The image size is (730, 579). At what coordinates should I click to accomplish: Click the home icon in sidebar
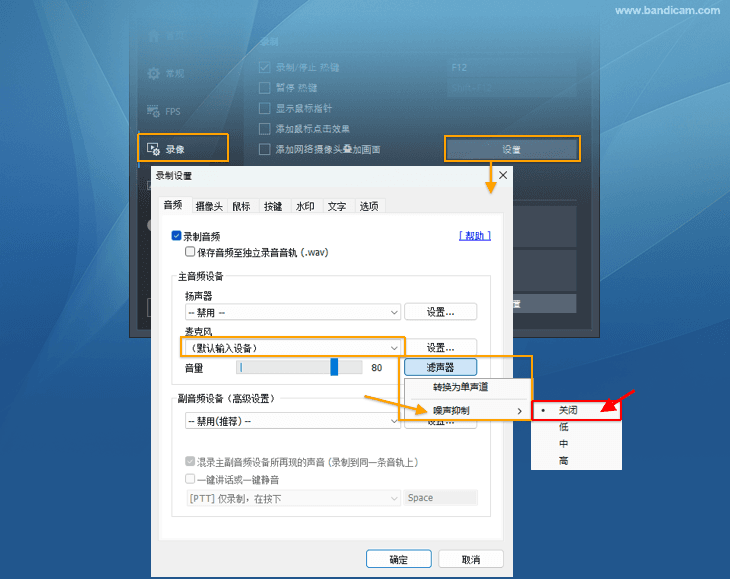point(154,35)
